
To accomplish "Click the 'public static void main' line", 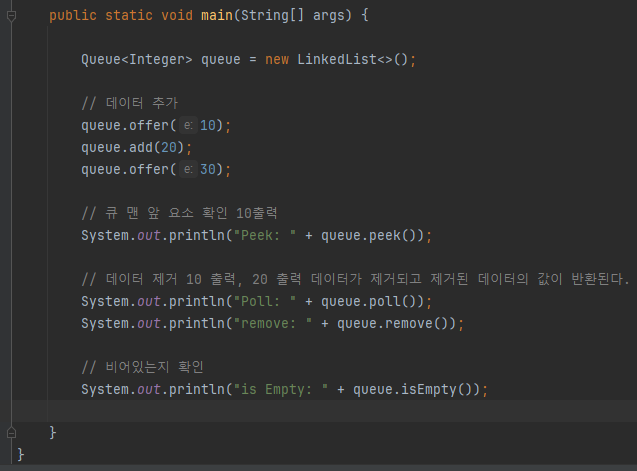I will (x=209, y=16).
